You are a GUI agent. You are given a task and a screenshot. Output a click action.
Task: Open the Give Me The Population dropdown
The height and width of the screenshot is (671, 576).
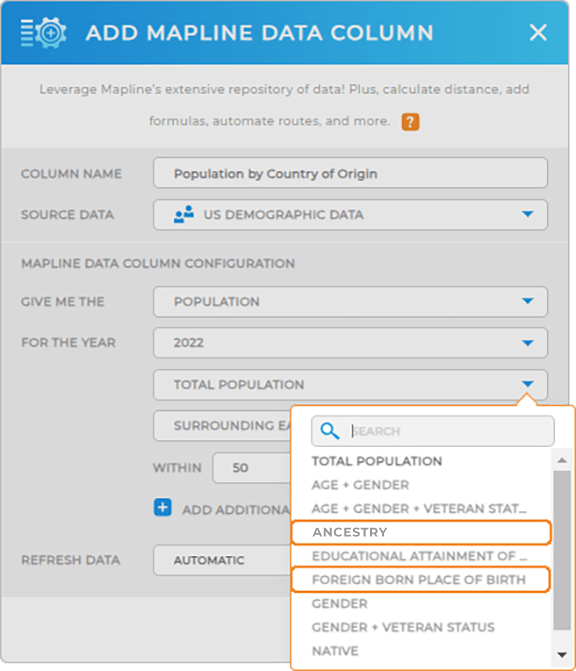pos(350,302)
